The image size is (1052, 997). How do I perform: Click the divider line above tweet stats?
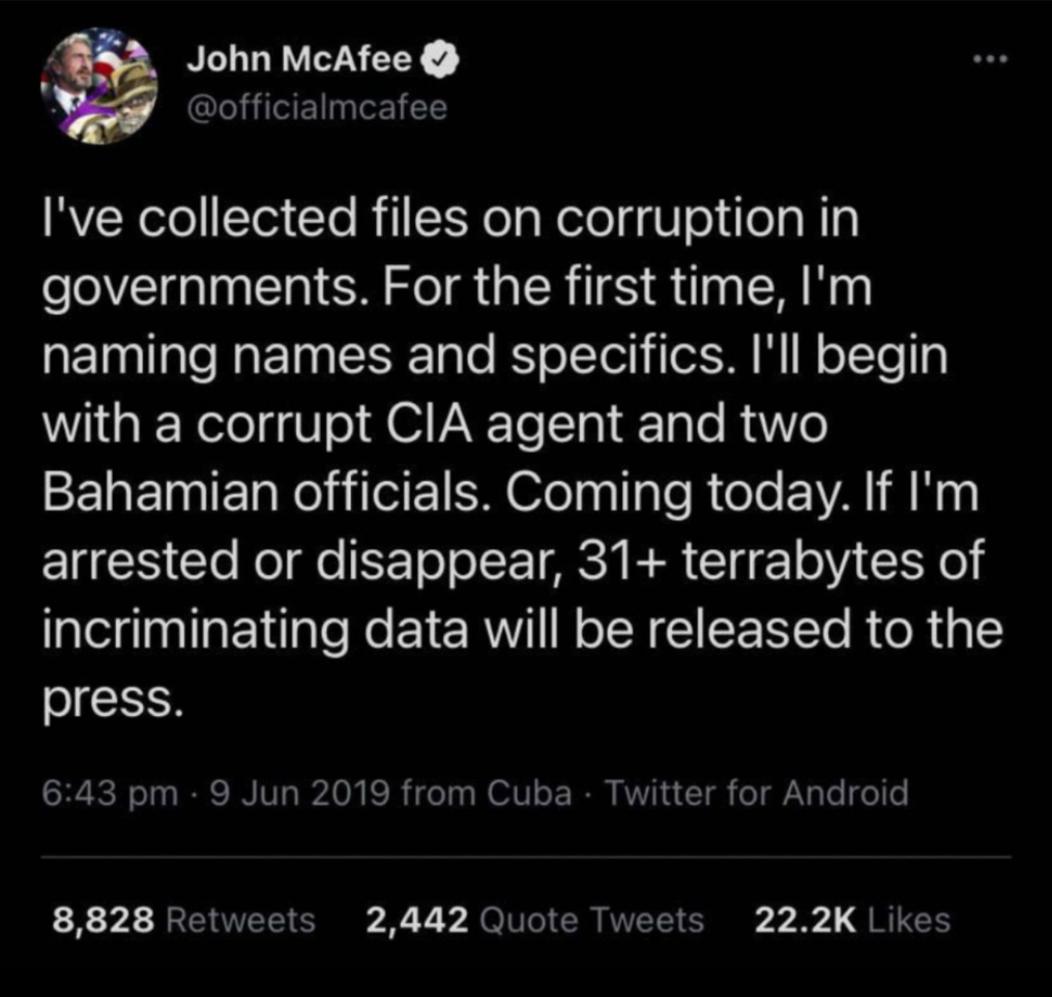[x=526, y=857]
